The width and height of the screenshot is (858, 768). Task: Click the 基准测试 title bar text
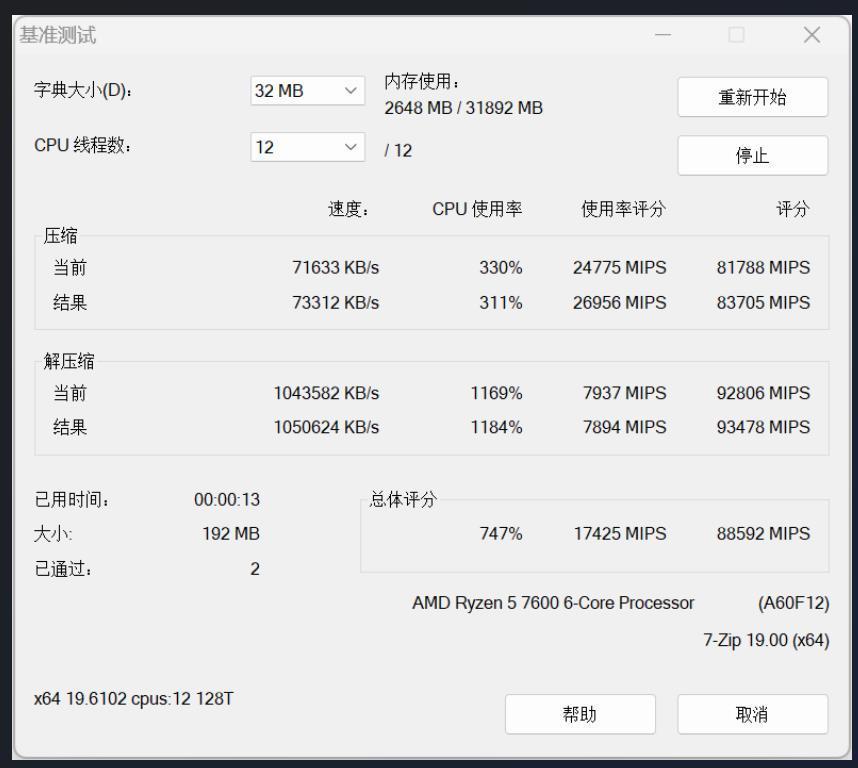[58, 36]
